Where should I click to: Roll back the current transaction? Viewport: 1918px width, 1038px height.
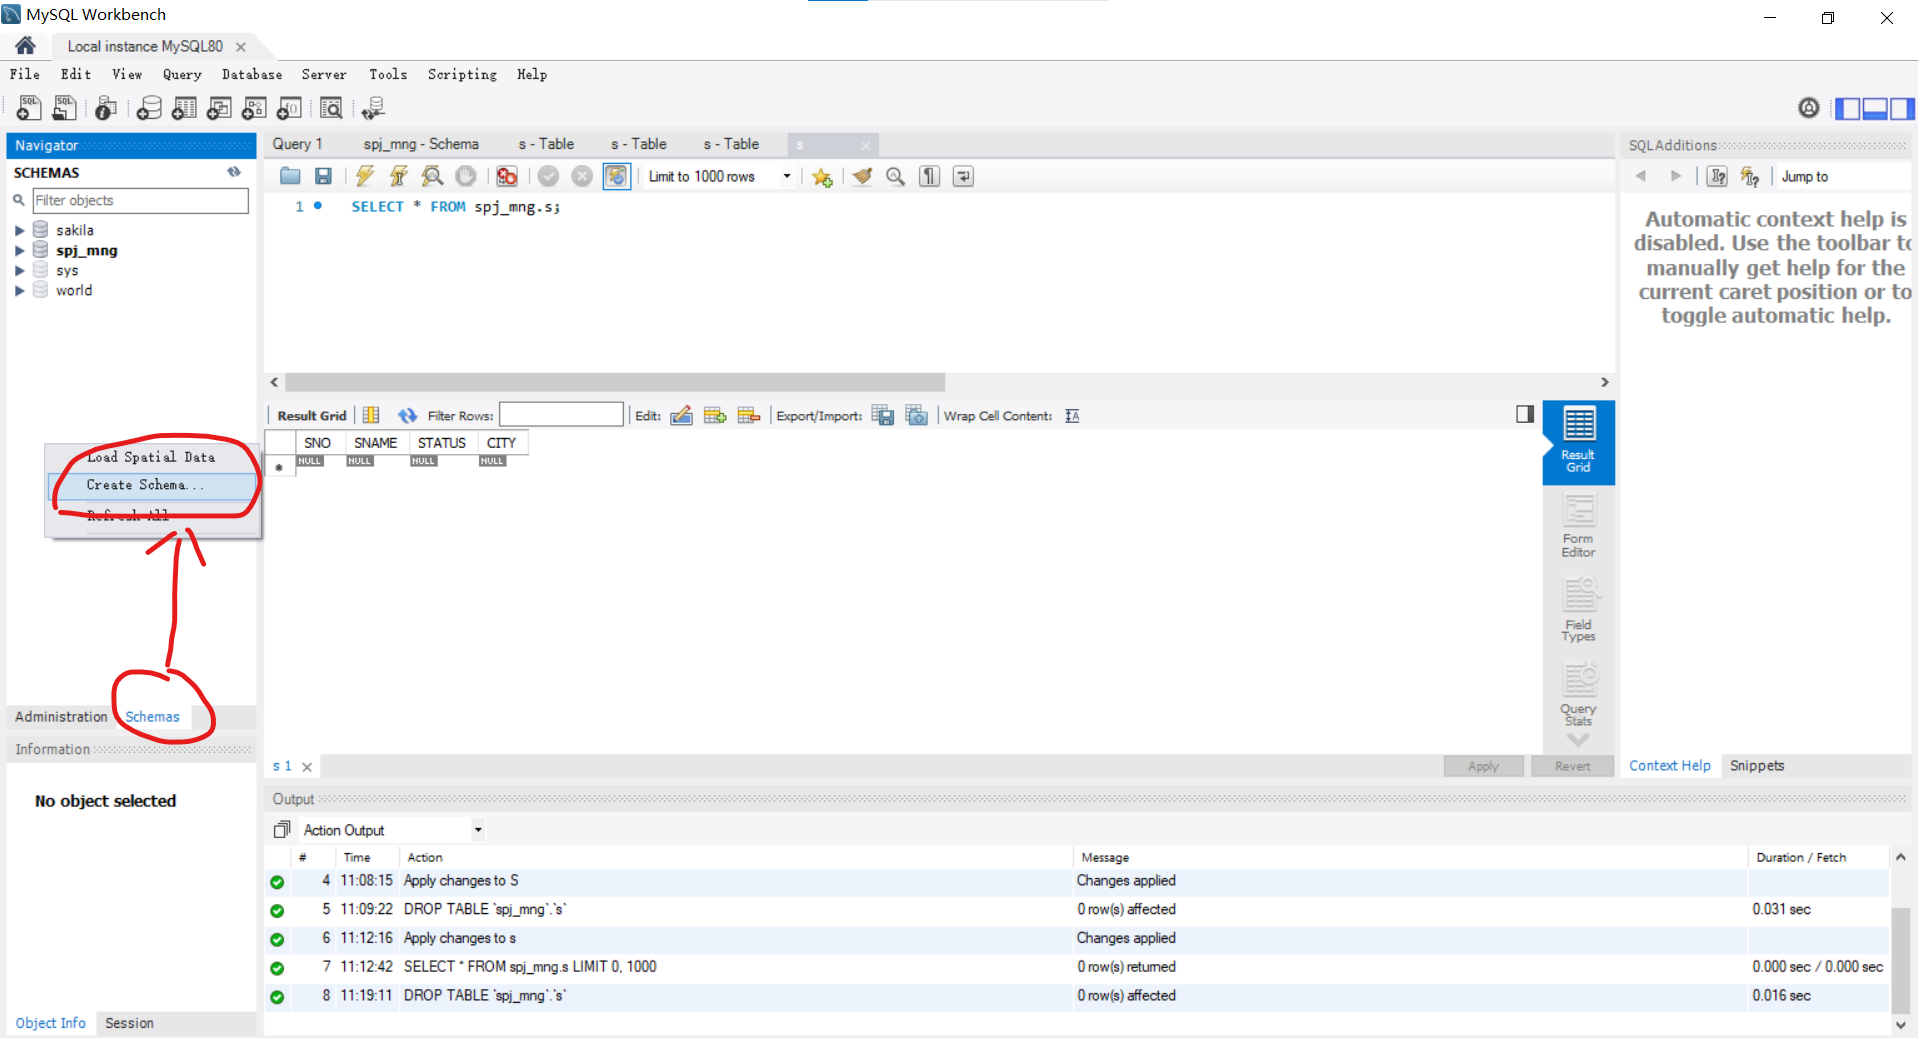[x=582, y=177]
